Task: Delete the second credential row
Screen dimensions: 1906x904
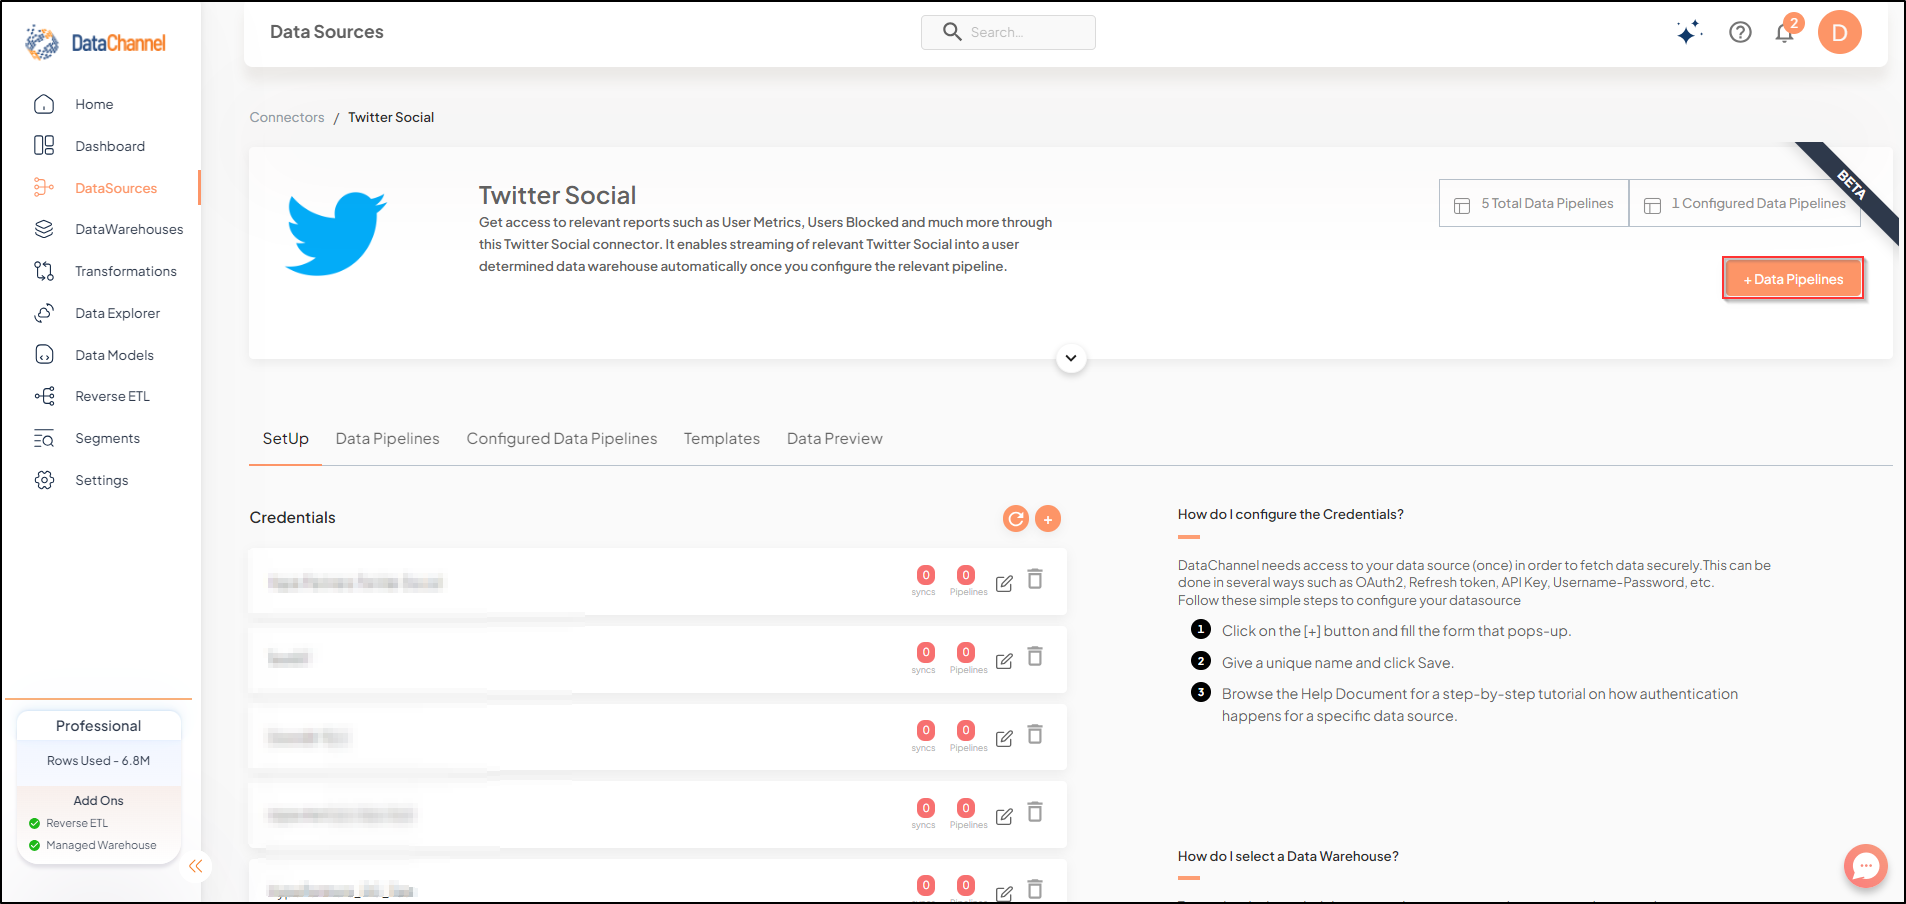Action: click(1035, 656)
